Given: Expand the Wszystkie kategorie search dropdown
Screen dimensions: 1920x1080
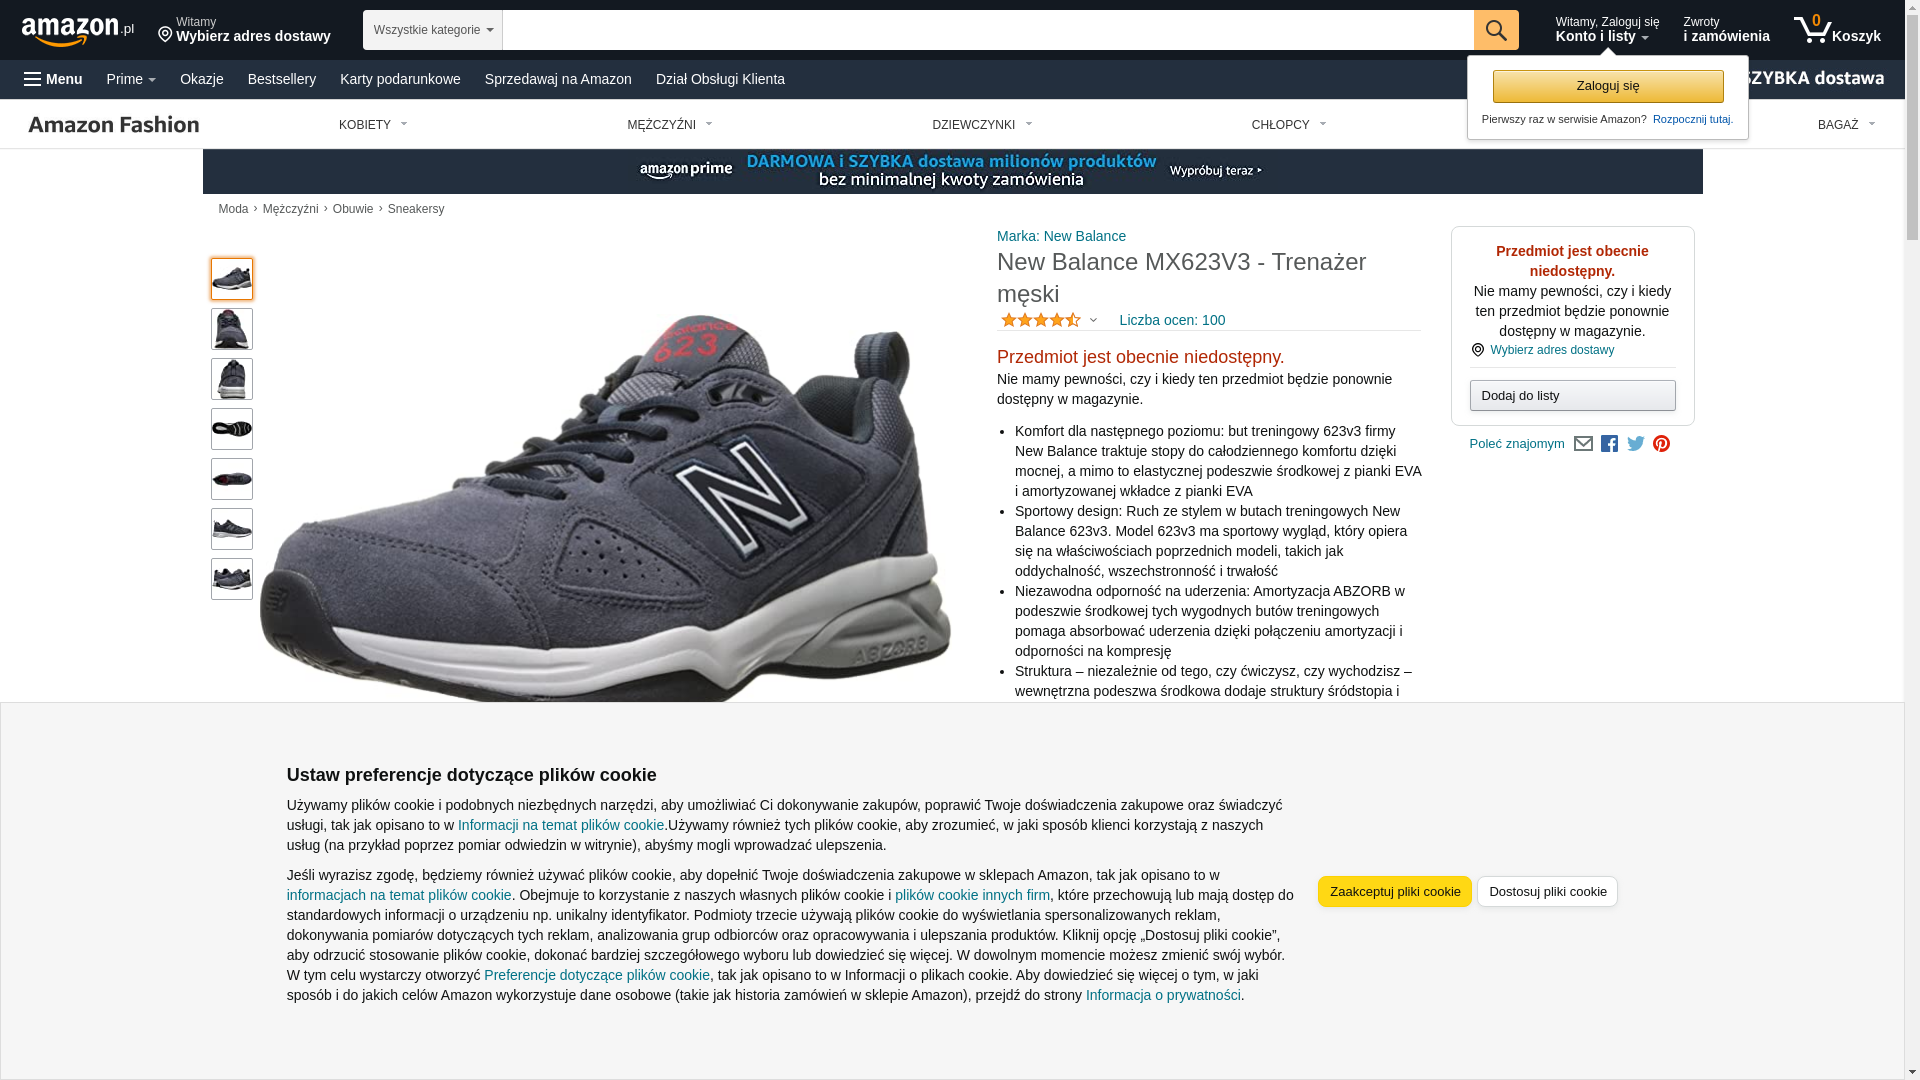Looking at the screenshot, I should (x=433, y=30).
